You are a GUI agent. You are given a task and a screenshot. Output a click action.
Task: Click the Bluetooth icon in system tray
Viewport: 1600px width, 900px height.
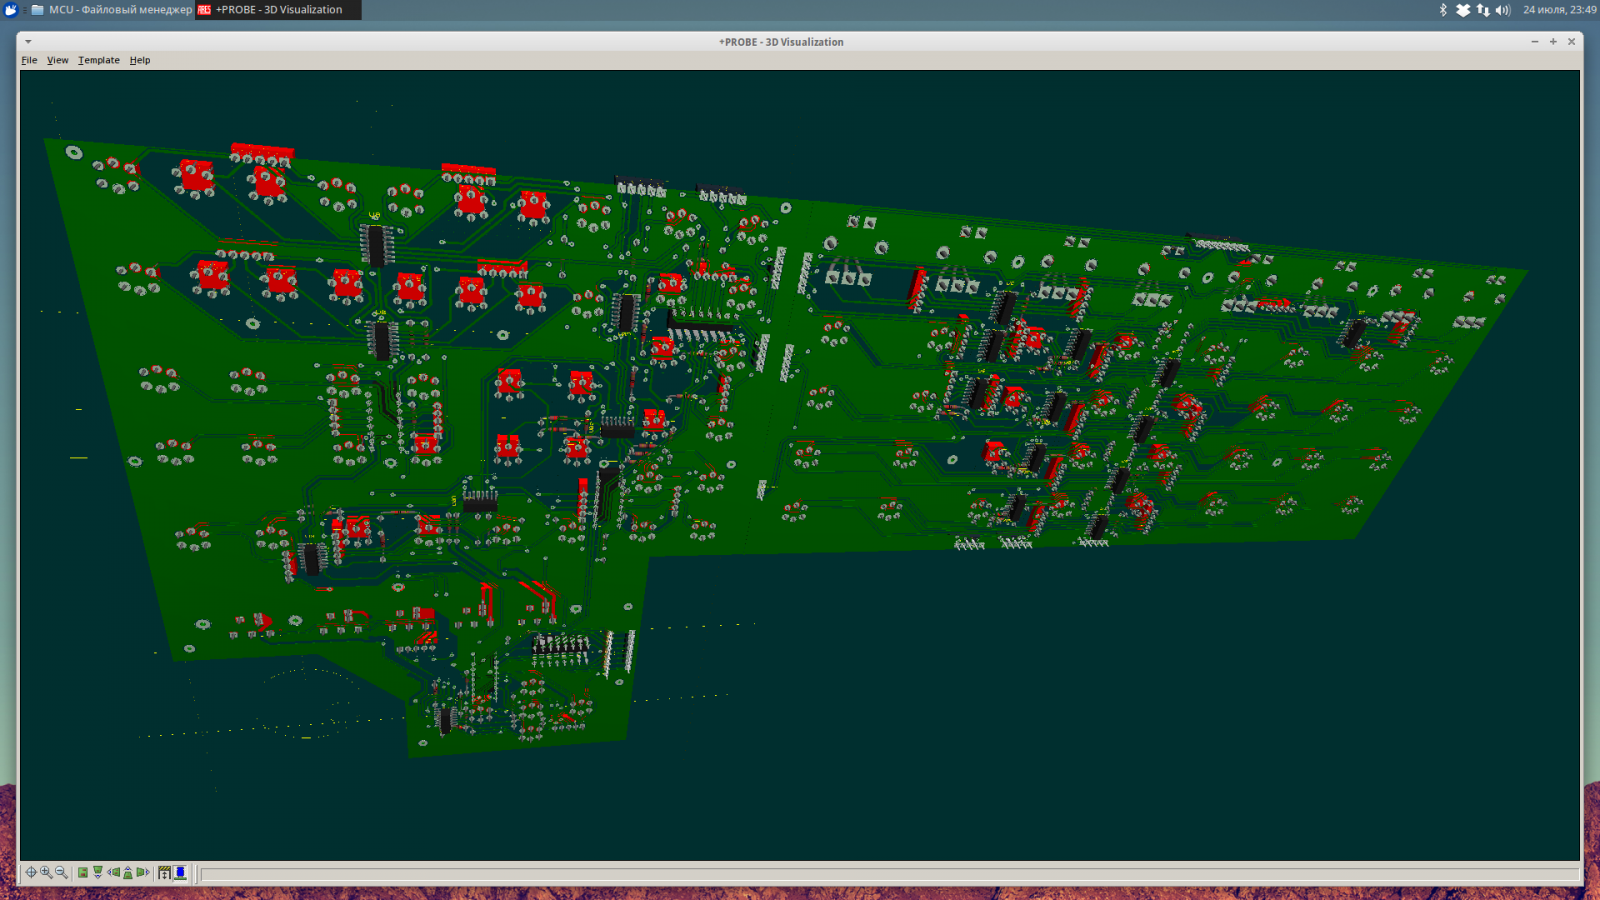1443,10
